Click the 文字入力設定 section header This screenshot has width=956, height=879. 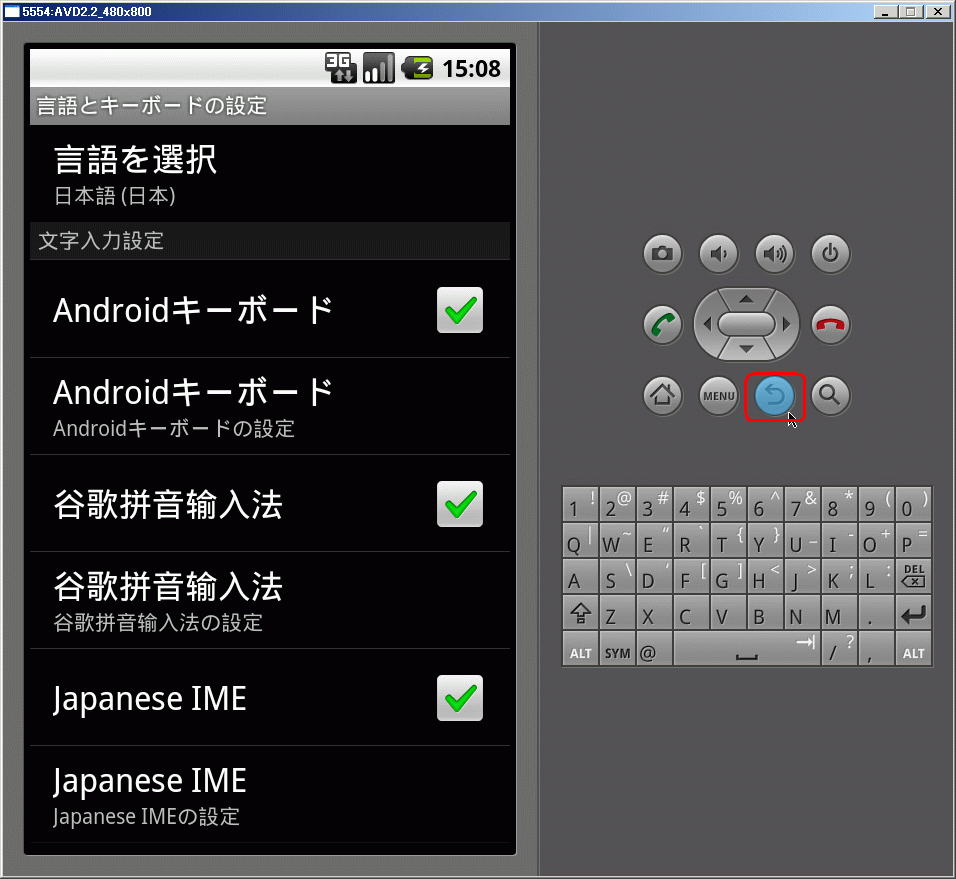point(270,241)
